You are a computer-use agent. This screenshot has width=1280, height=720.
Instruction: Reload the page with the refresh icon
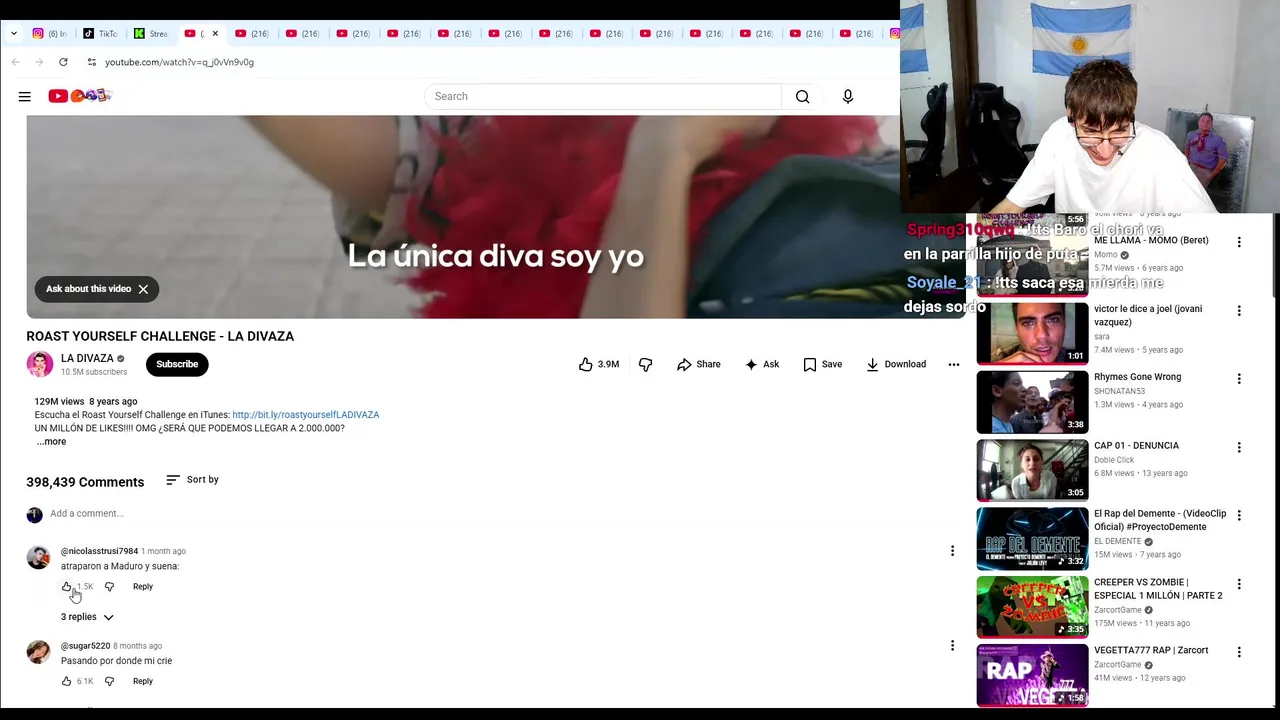click(63, 62)
